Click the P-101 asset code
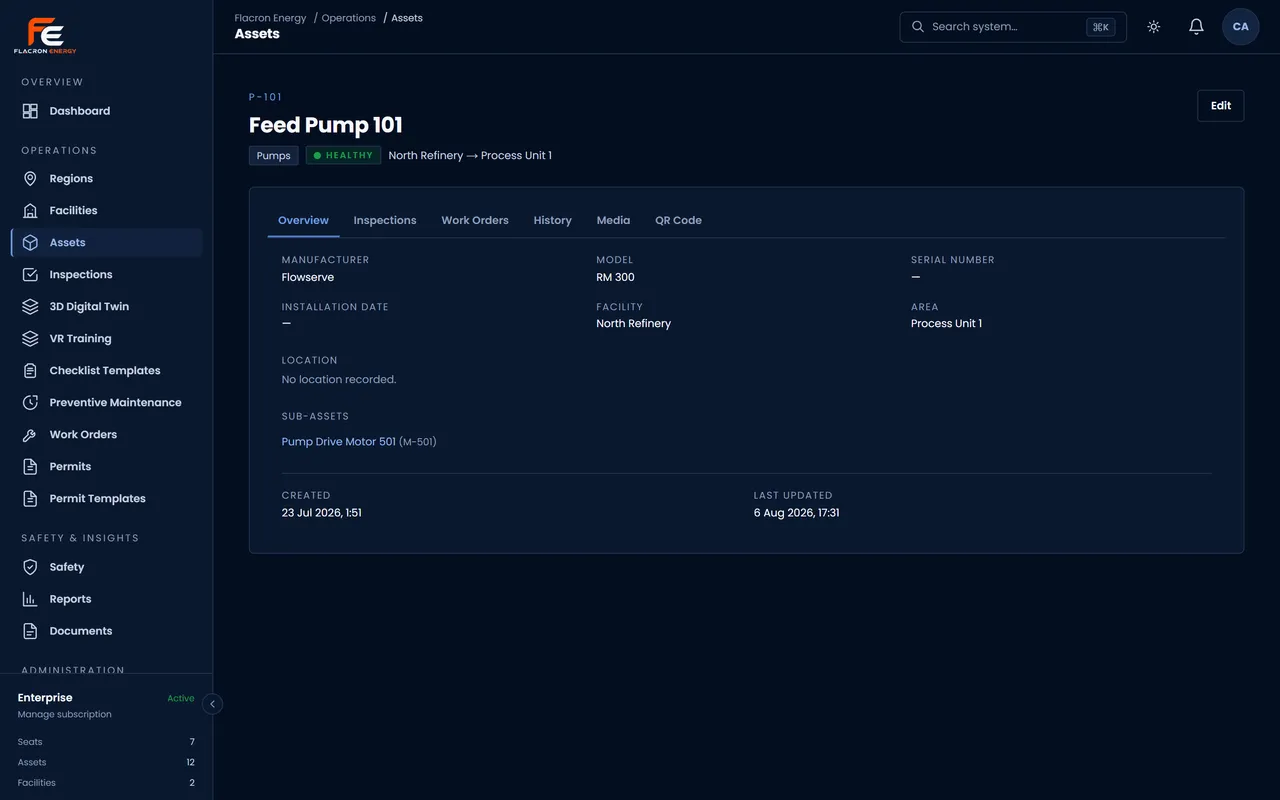The width and height of the screenshot is (1280, 800). click(x=266, y=97)
